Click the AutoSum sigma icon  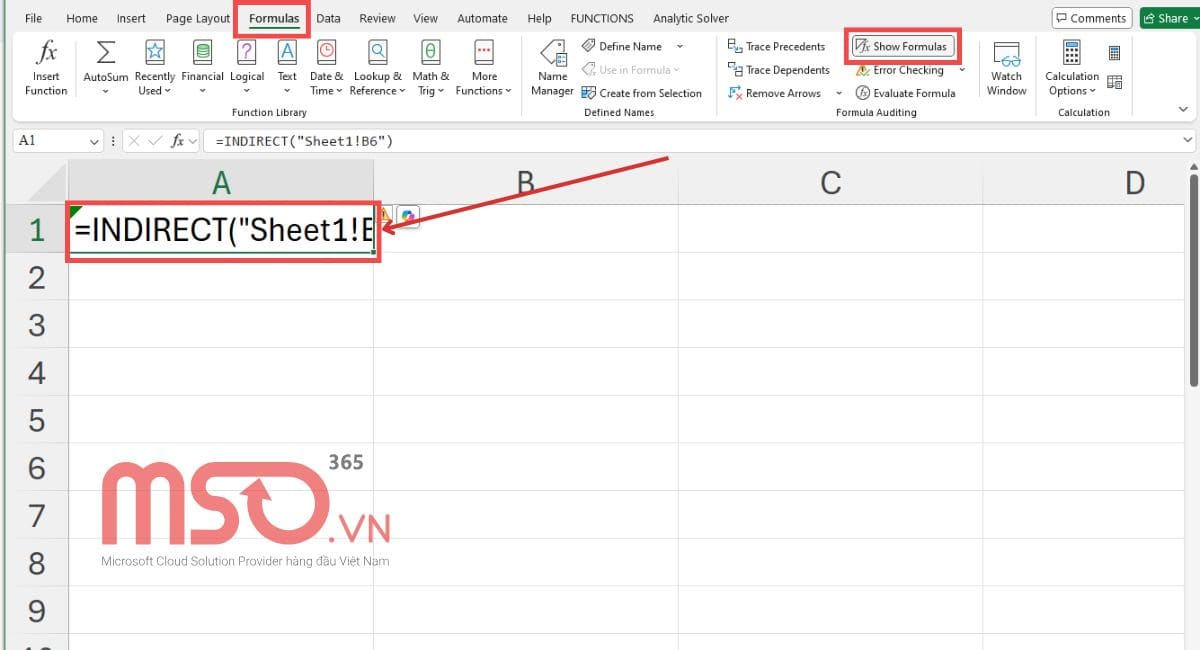click(x=105, y=52)
